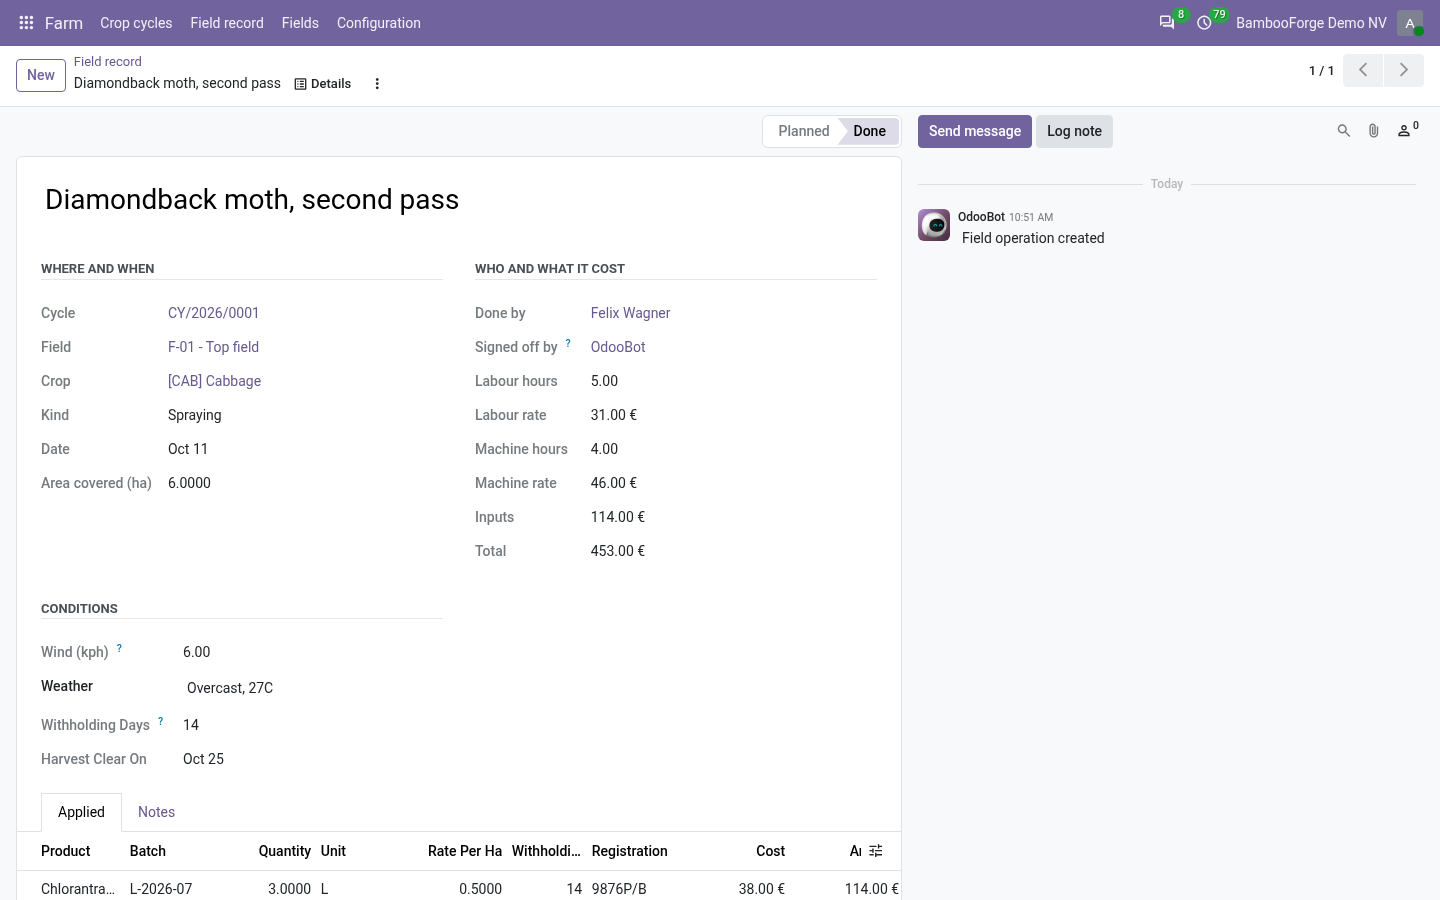Show followers icon in chatter
This screenshot has width=1440, height=900.
(1407, 130)
